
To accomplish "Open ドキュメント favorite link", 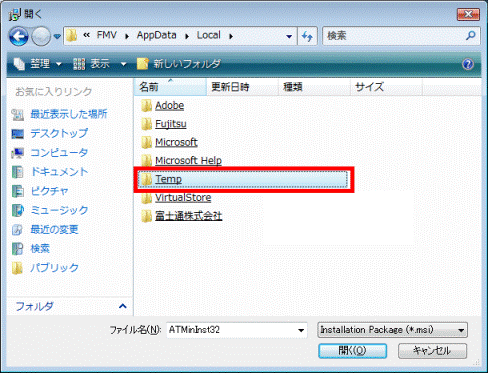I will click(x=59, y=172).
